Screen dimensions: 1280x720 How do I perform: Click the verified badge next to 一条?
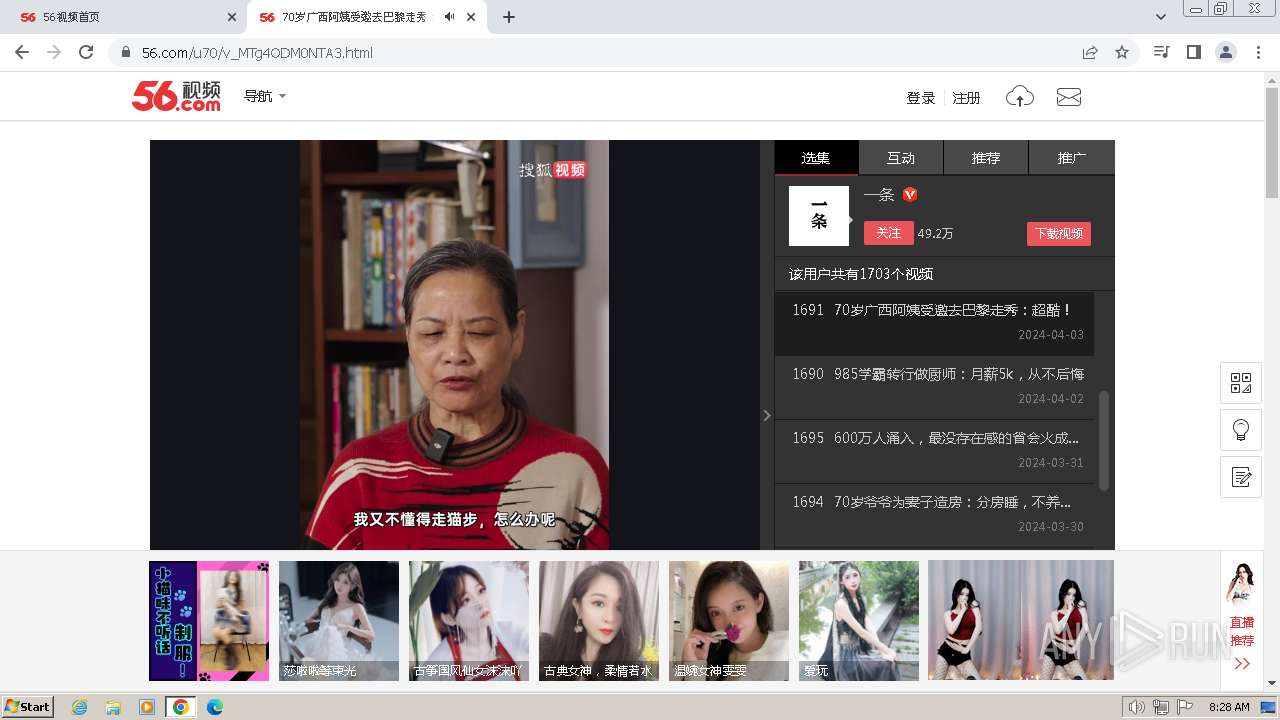[910, 194]
